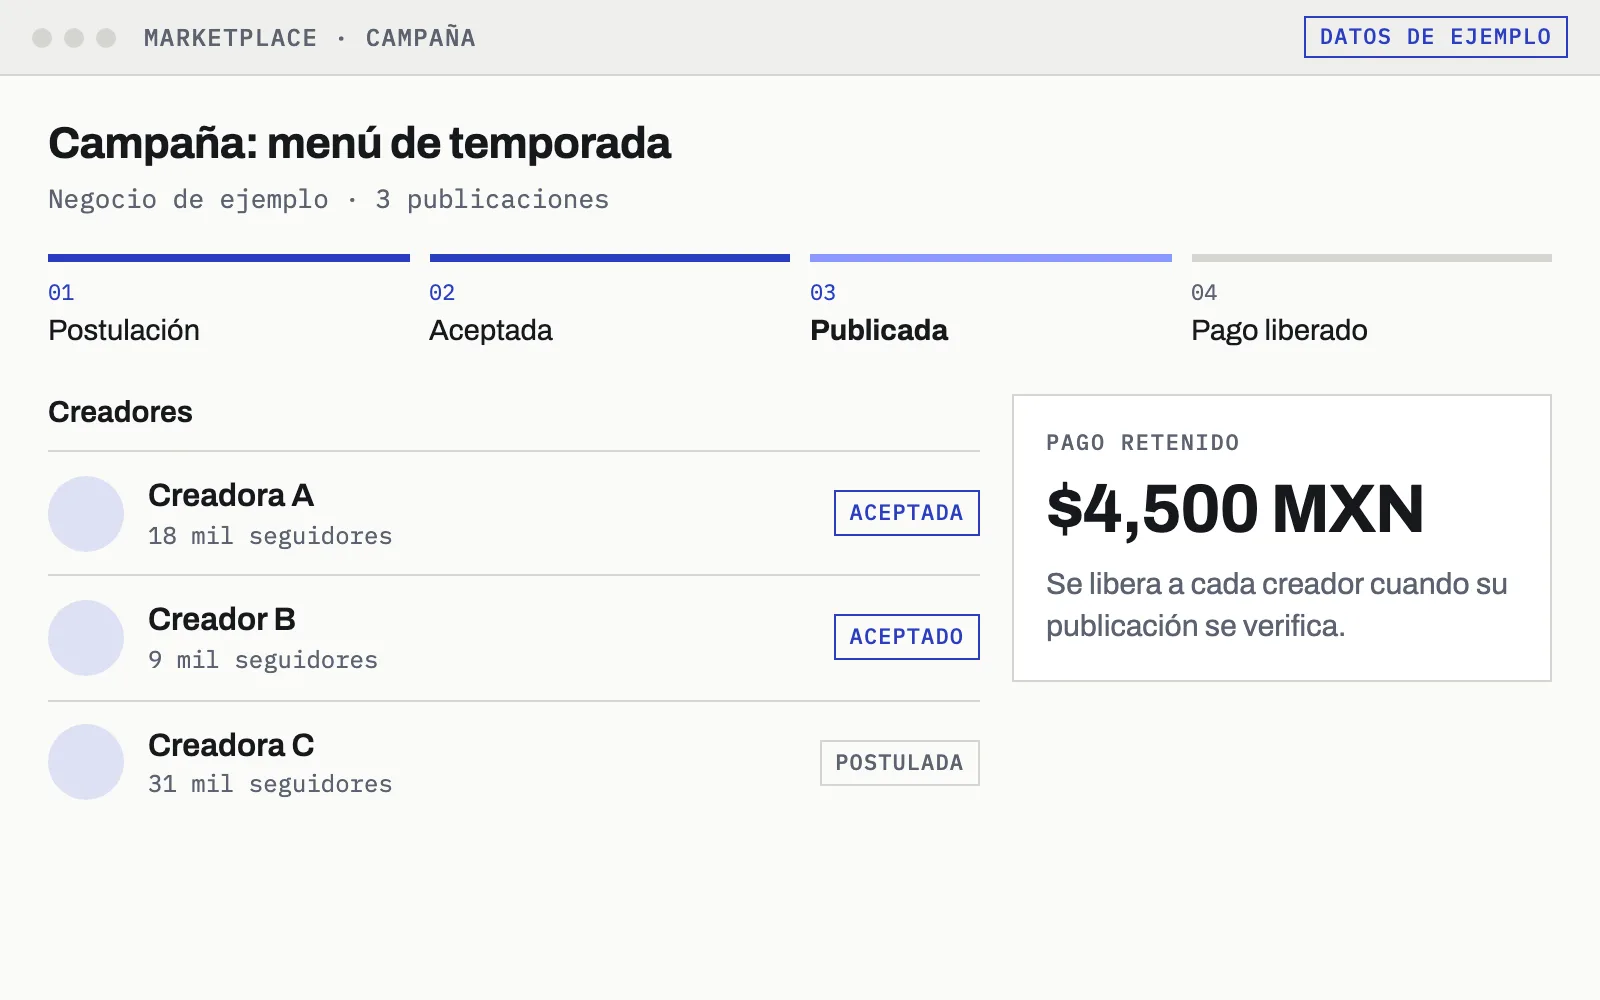Click the 9 mil seguidores text
Image resolution: width=1600 pixels, height=1000 pixels.
tap(263, 660)
